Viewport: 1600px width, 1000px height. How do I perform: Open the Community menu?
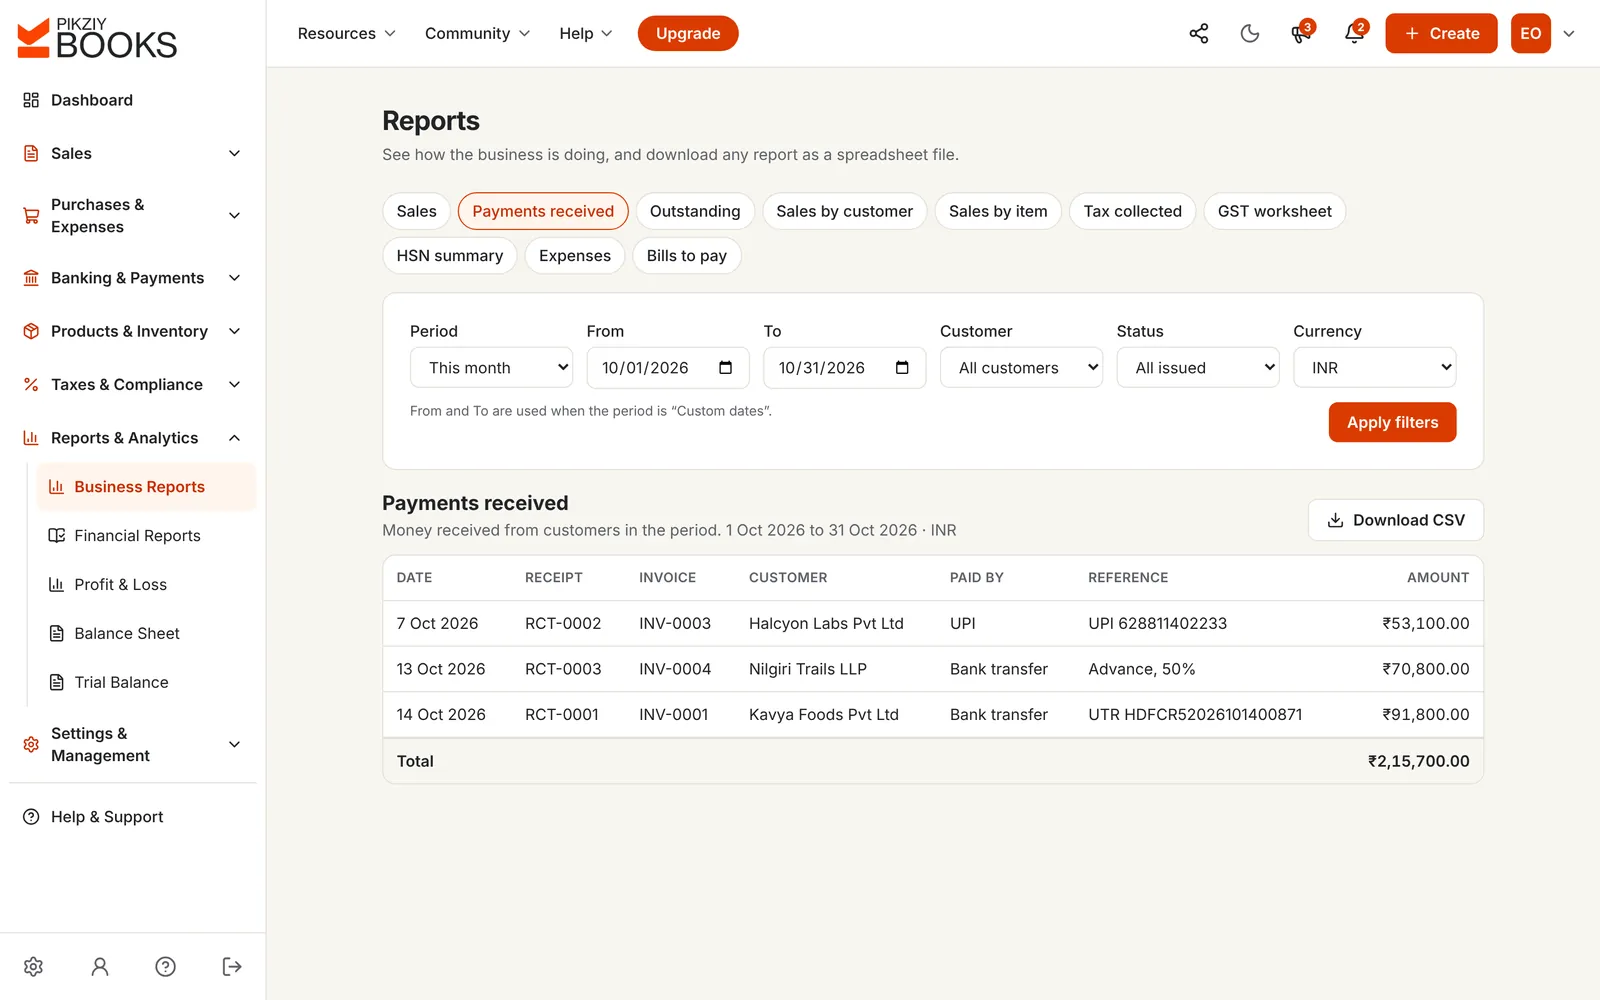click(x=477, y=34)
